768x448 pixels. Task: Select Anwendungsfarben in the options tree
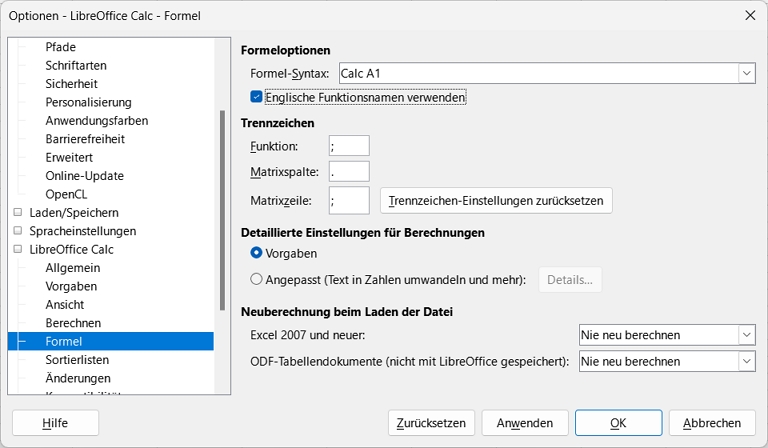(x=97, y=120)
